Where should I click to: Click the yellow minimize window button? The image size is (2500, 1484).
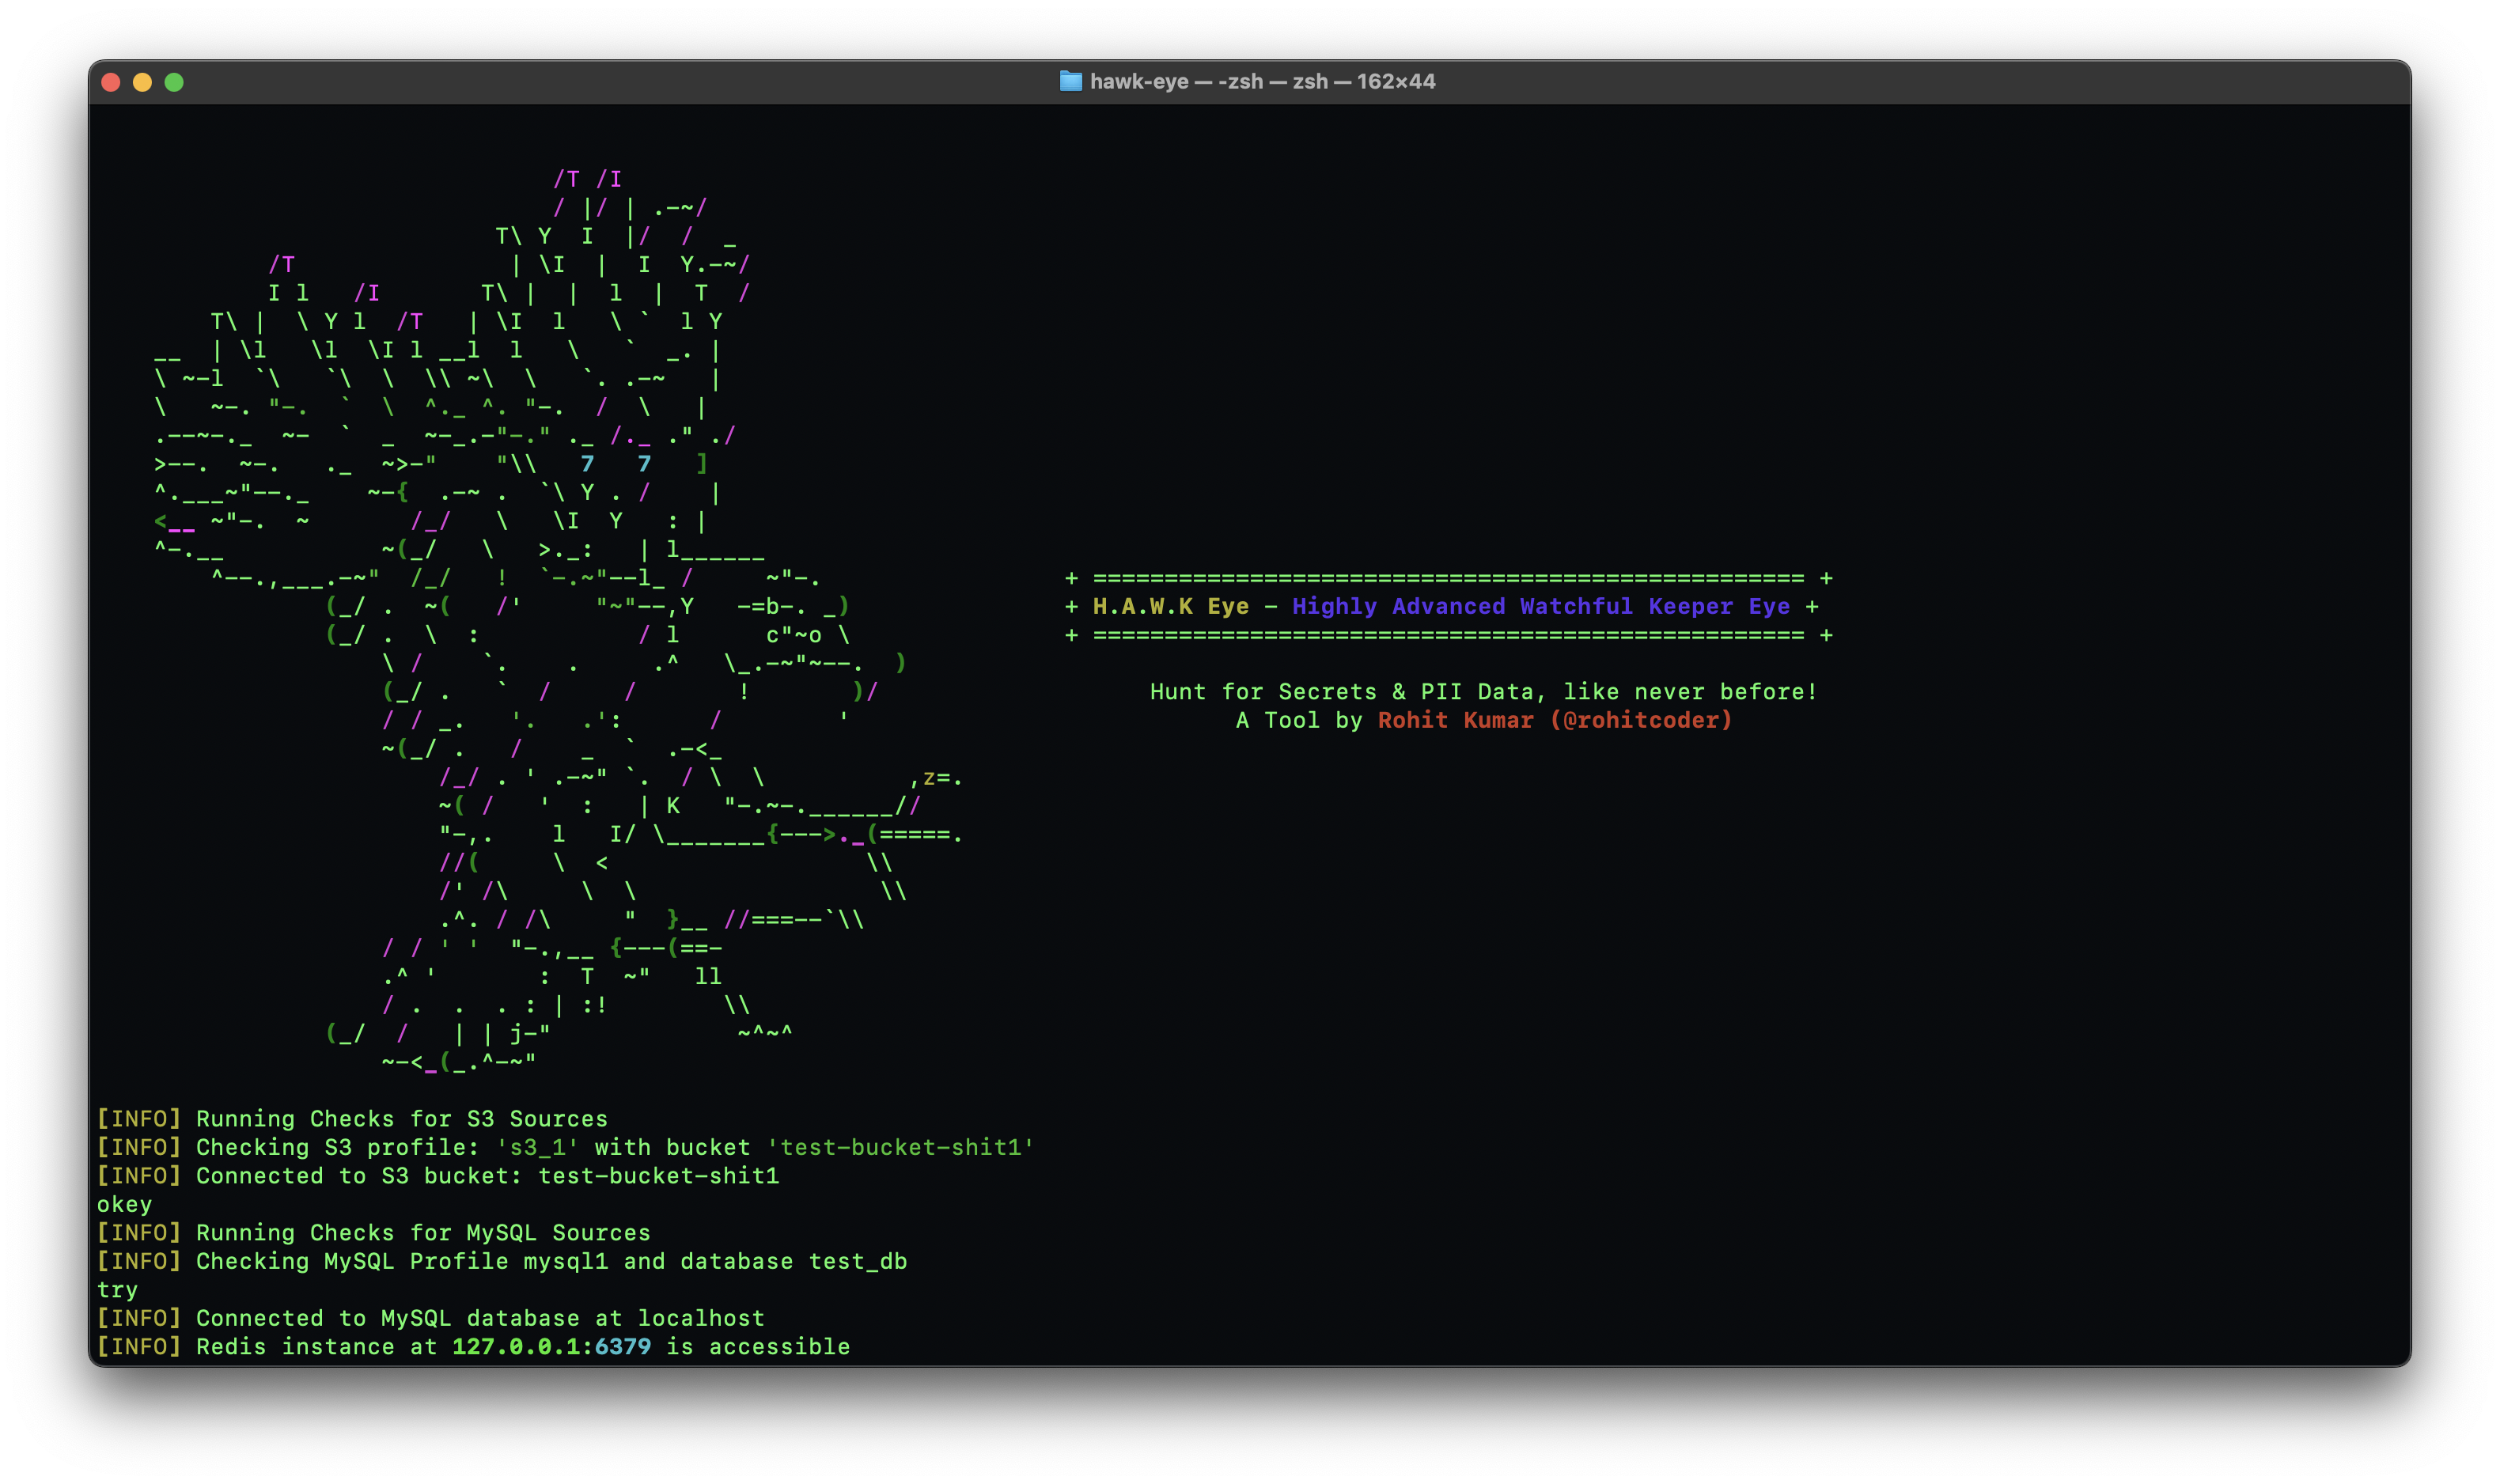tap(142, 82)
